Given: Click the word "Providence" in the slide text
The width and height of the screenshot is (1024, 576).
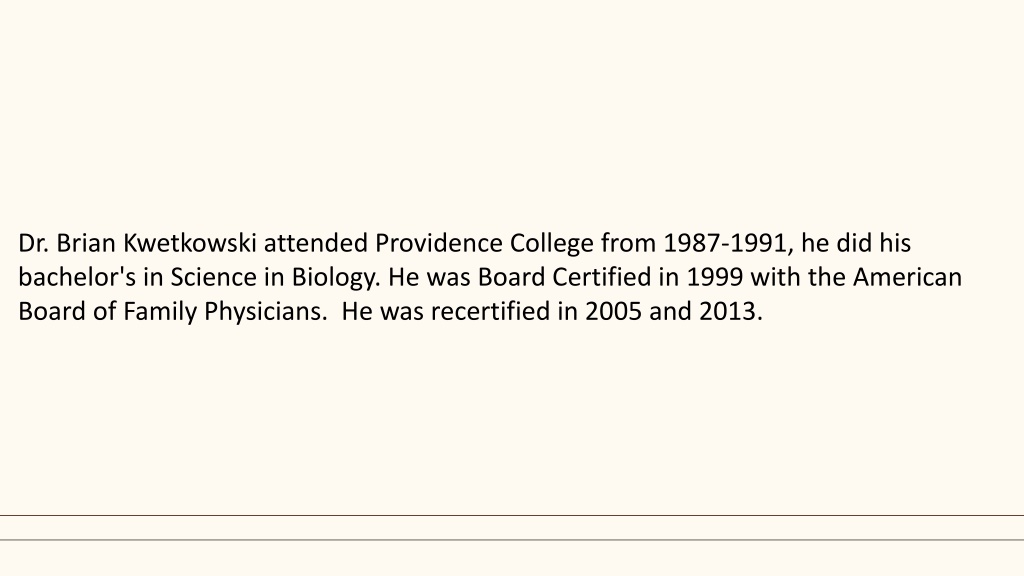Looking at the screenshot, I should click(x=438, y=243).
